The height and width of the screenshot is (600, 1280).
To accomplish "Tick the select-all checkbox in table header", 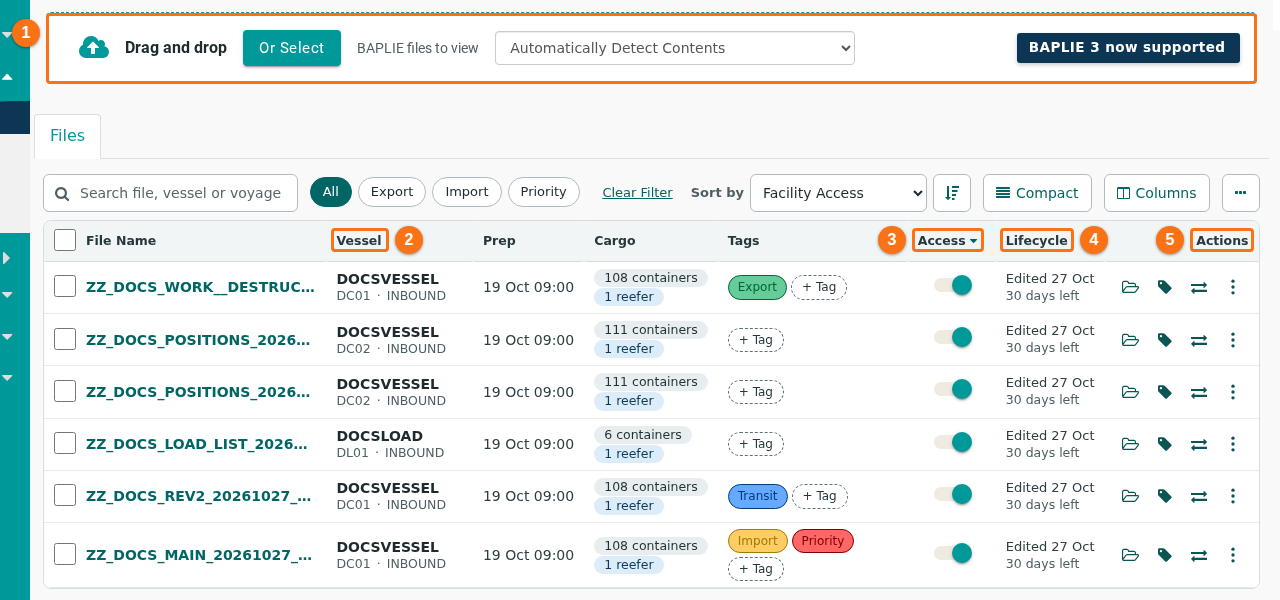I will [x=65, y=240].
